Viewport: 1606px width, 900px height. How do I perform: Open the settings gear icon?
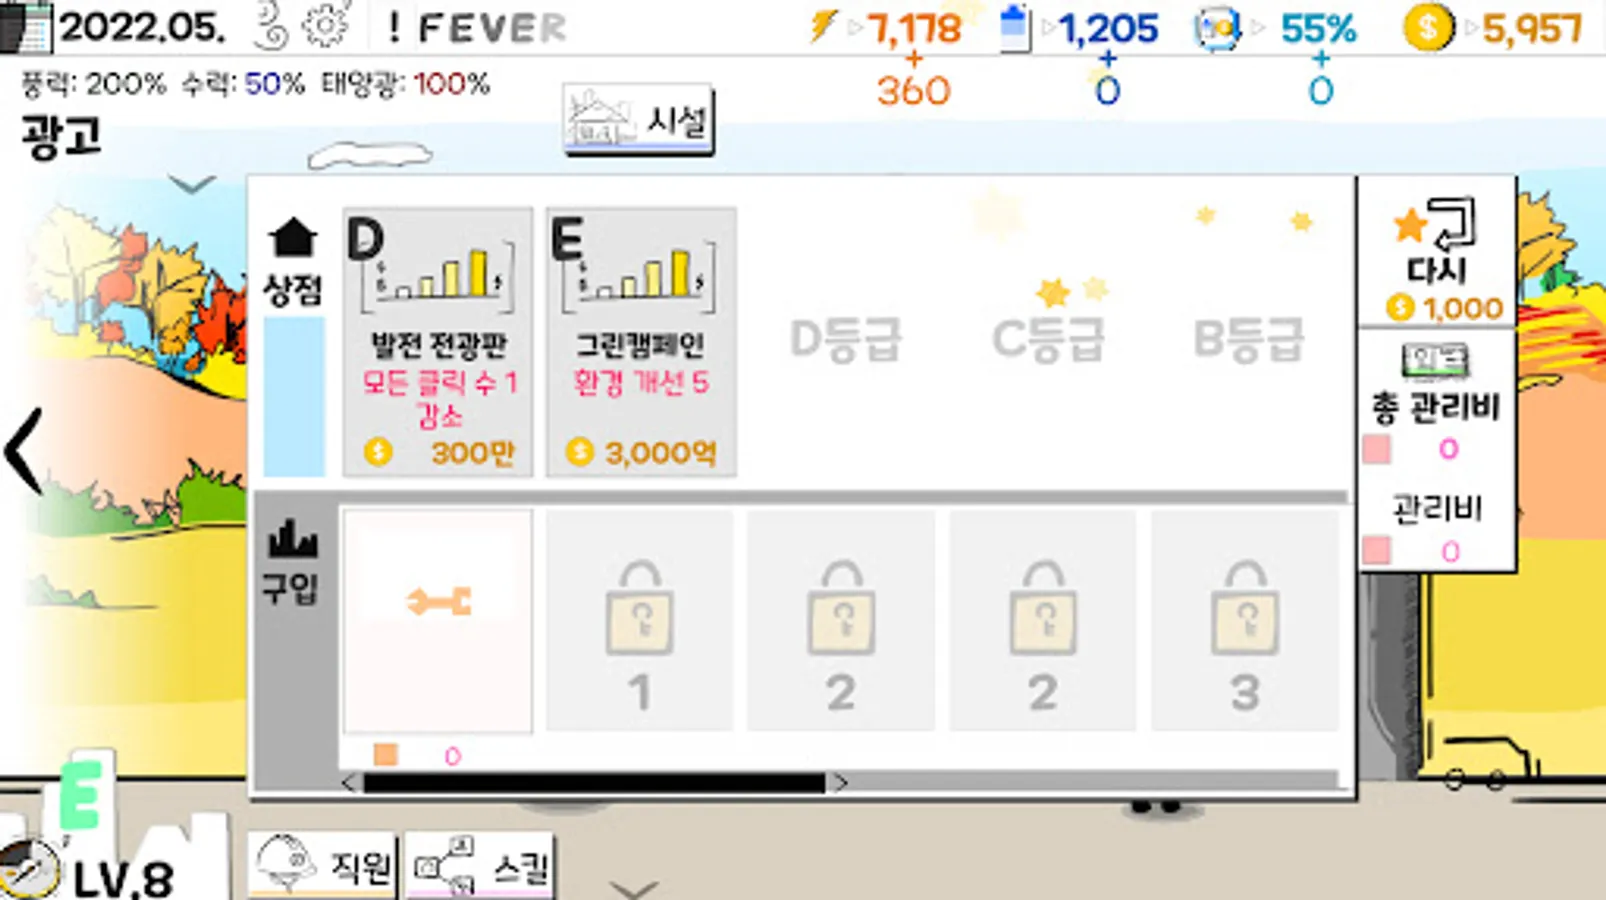coord(326,26)
